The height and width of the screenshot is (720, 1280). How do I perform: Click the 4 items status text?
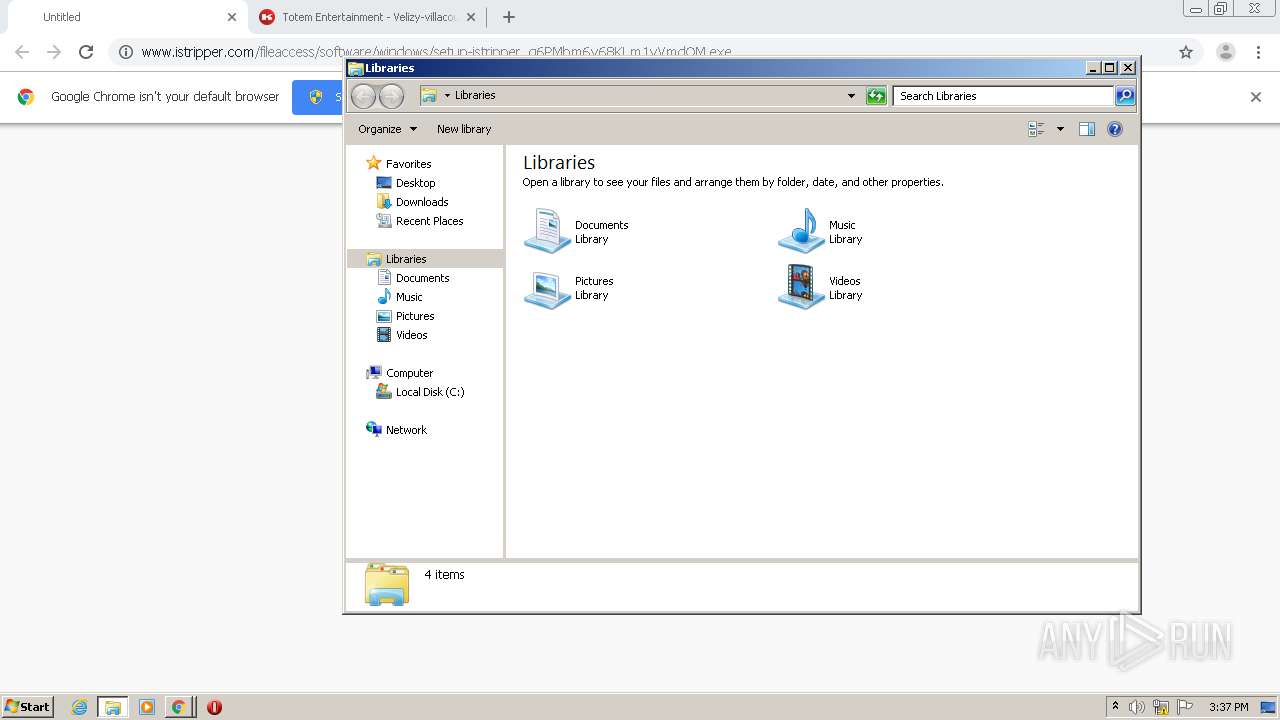(444, 575)
